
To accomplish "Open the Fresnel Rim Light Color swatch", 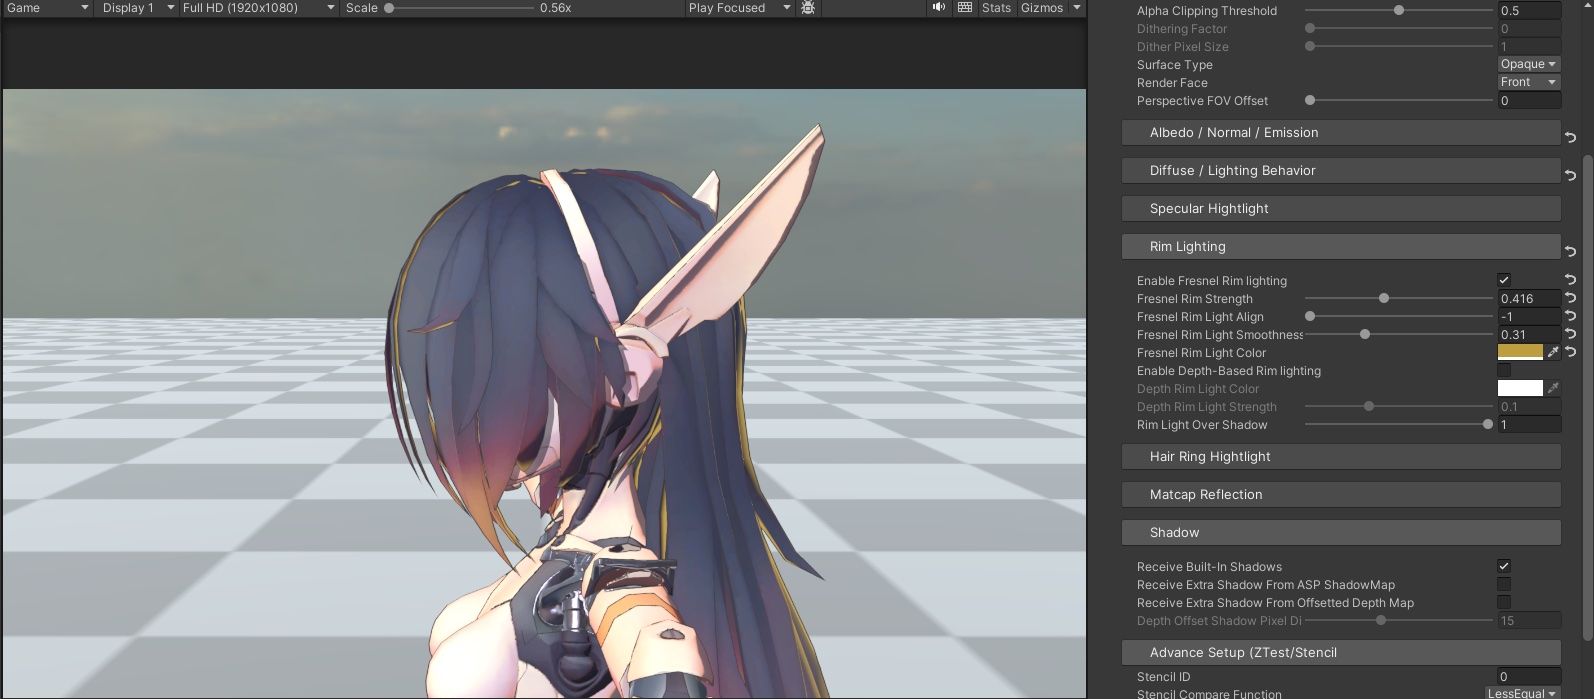I will point(1519,352).
